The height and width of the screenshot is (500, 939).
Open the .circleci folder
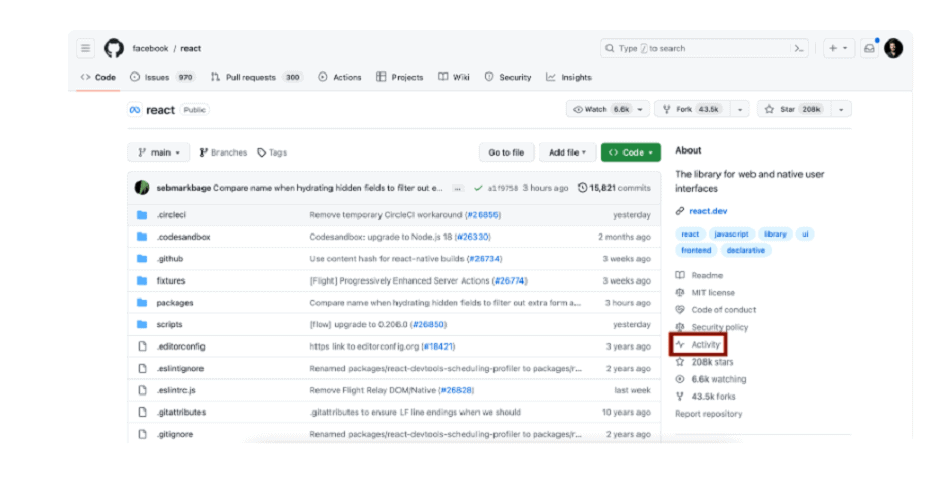click(x=171, y=215)
